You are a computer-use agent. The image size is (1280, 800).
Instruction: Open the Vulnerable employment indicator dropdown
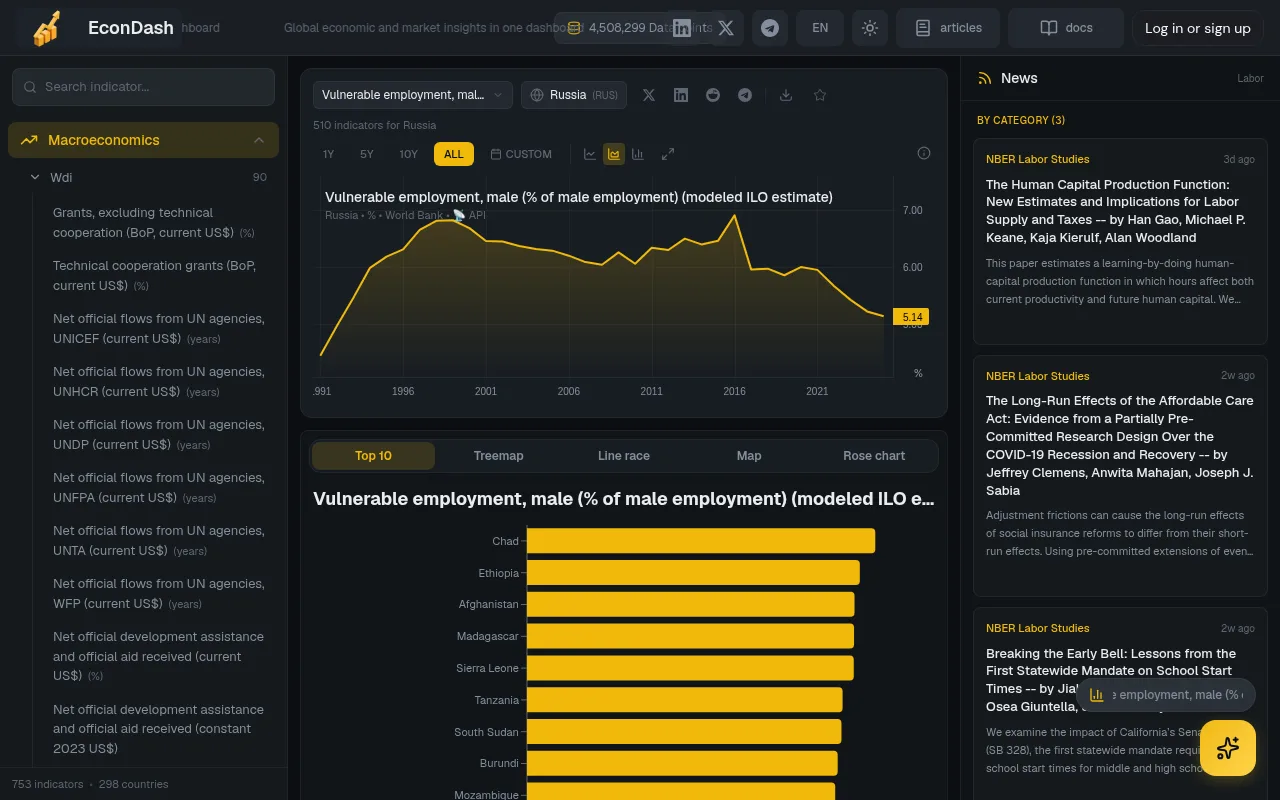click(413, 95)
